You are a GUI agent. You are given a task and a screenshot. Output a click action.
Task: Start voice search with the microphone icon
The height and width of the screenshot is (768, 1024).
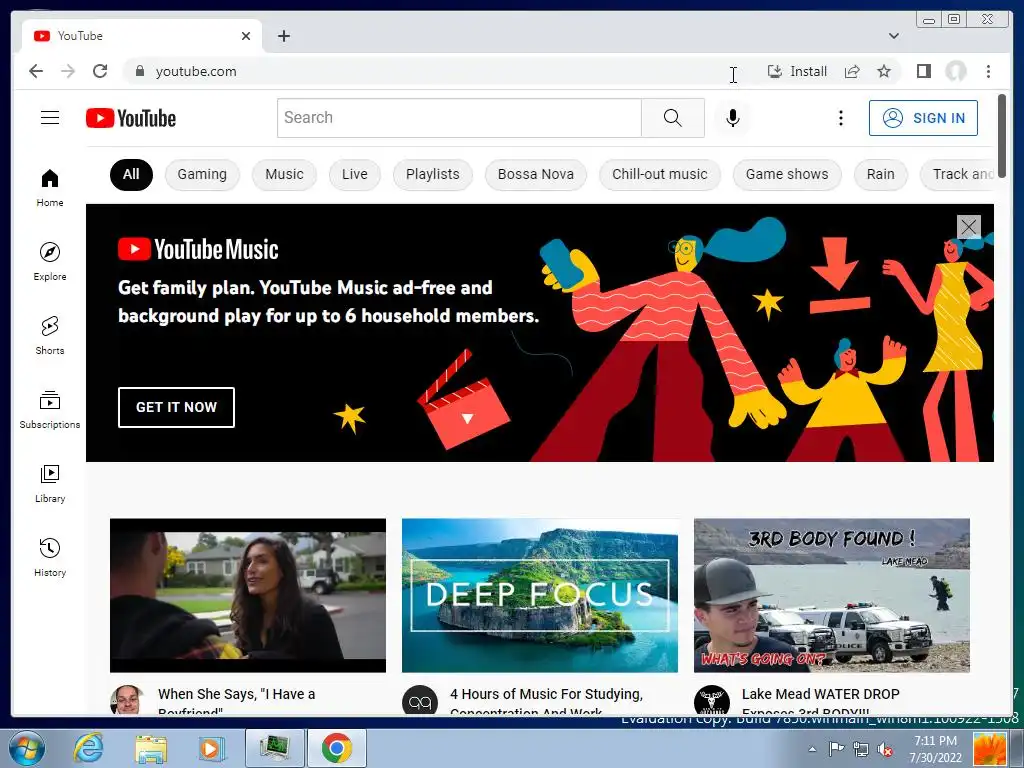pos(733,118)
